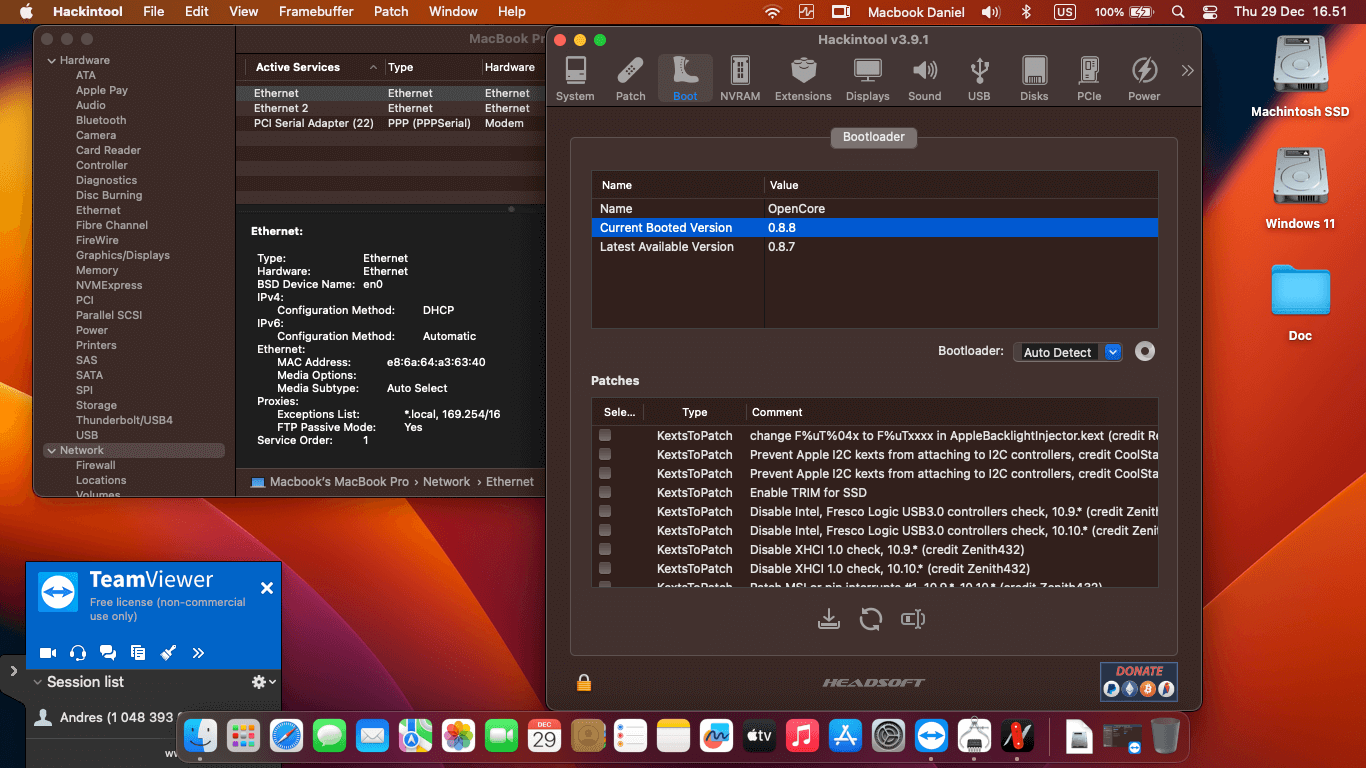
Task: Check 'Disable XHCI 1.0 check, 10.9.*' patch
Action: pyautogui.click(x=605, y=549)
